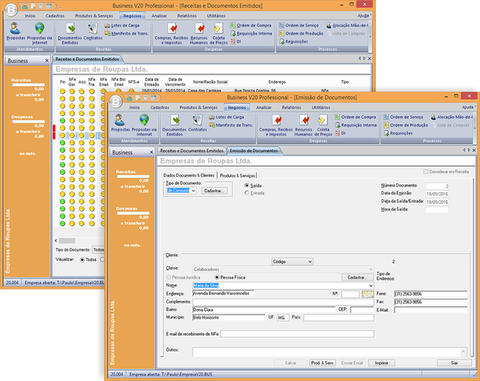
Task: Select the Saída radio button
Action: (247, 185)
